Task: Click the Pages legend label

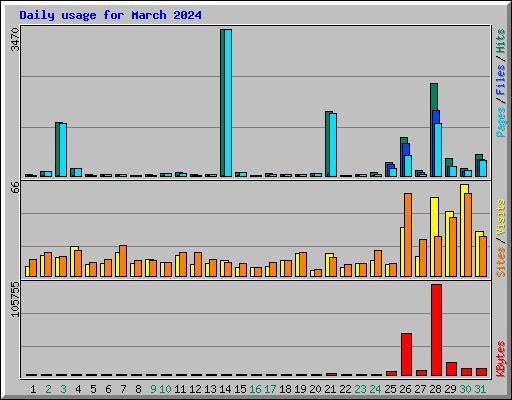Action: coord(501,122)
